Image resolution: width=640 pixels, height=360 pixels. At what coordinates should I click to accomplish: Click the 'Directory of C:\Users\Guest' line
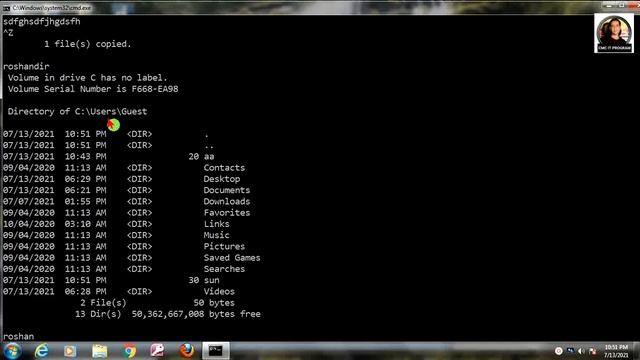pyautogui.click(x=77, y=111)
